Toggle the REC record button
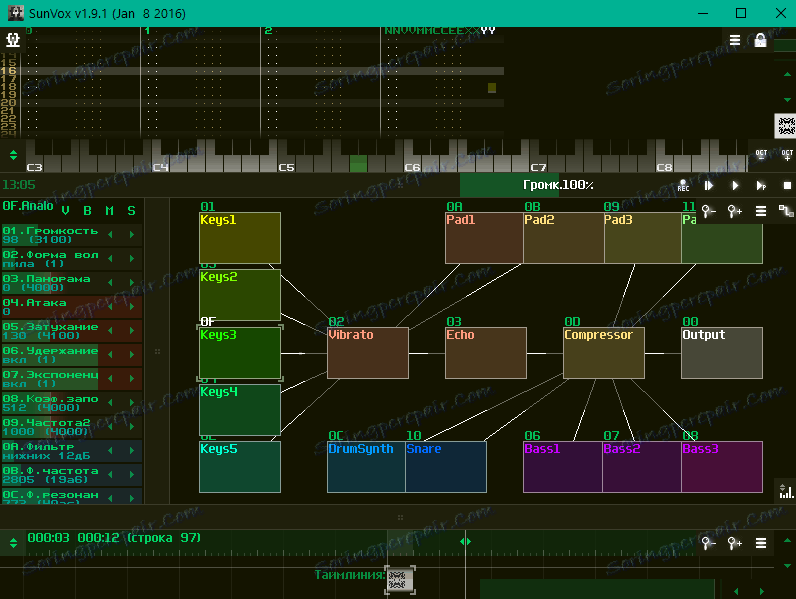This screenshot has width=796, height=599. (683, 185)
